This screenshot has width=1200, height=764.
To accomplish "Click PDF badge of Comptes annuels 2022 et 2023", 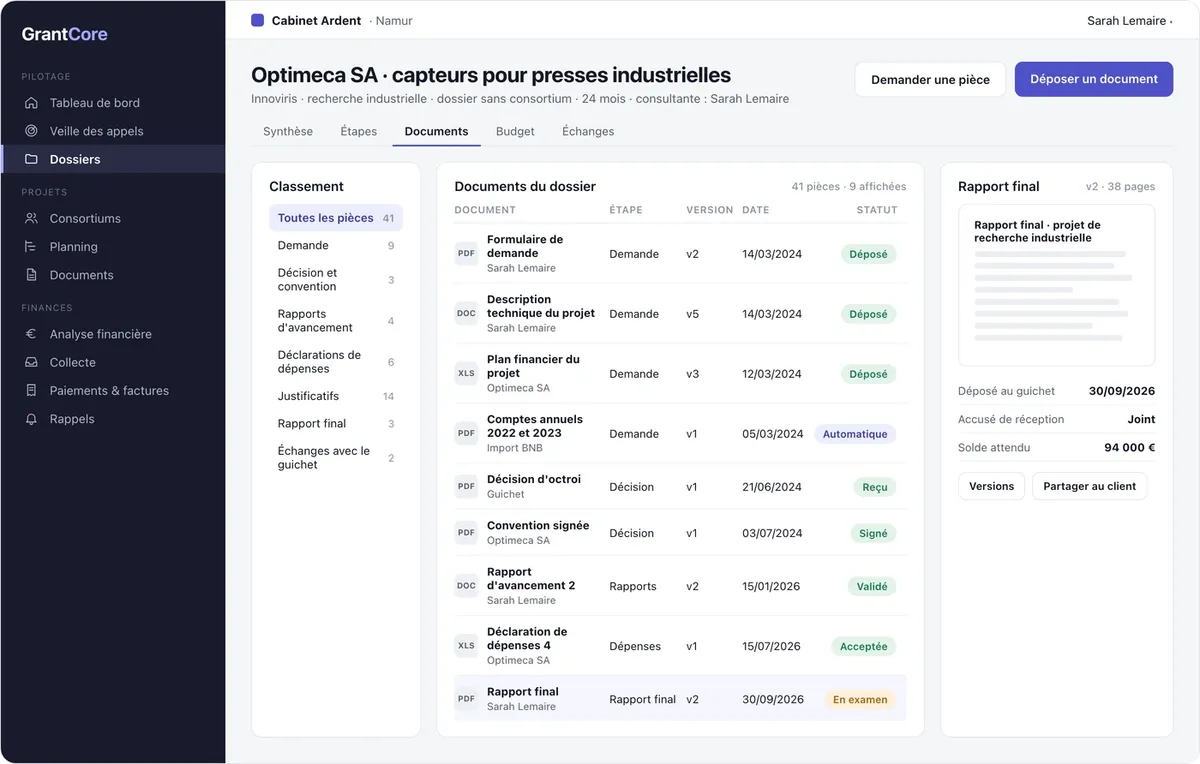I will point(466,433).
